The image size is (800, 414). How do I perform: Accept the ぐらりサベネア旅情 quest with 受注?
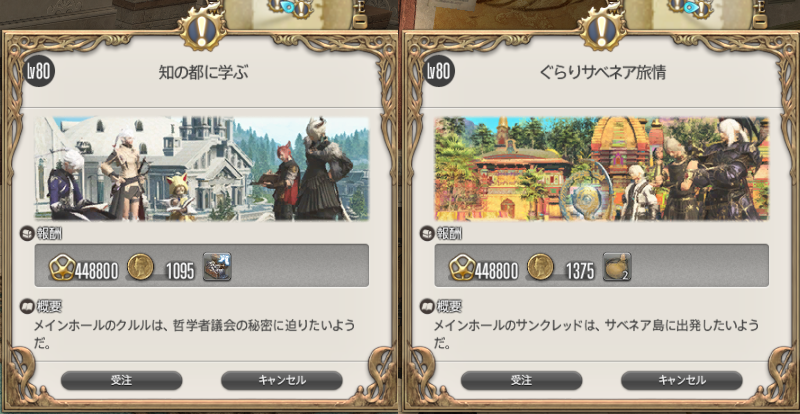[x=521, y=380]
